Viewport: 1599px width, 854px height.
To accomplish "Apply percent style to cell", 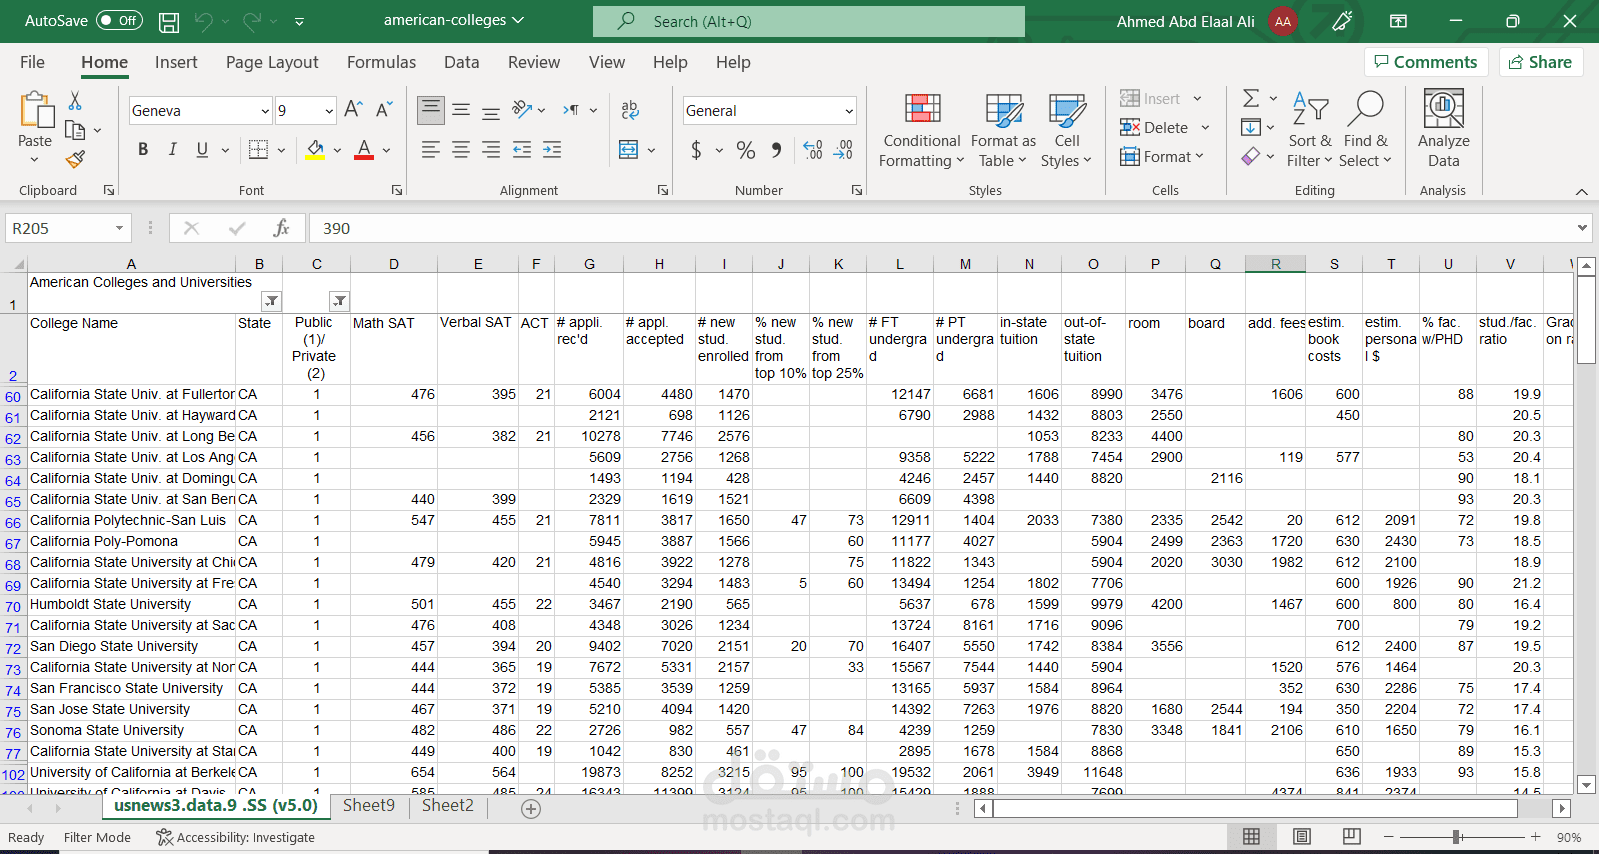I will pos(746,150).
